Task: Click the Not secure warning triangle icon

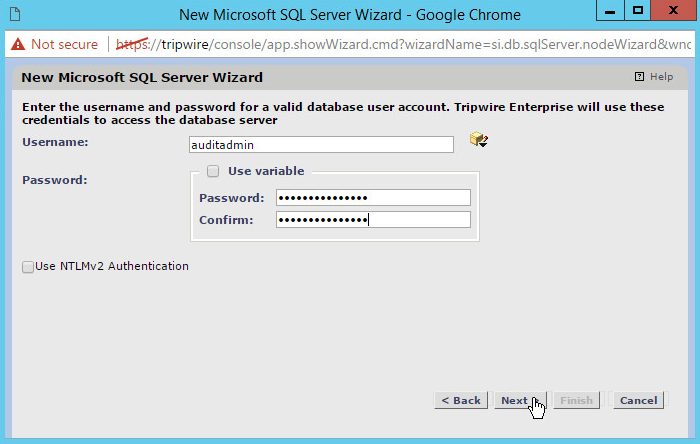Action: pyautogui.click(x=17, y=45)
